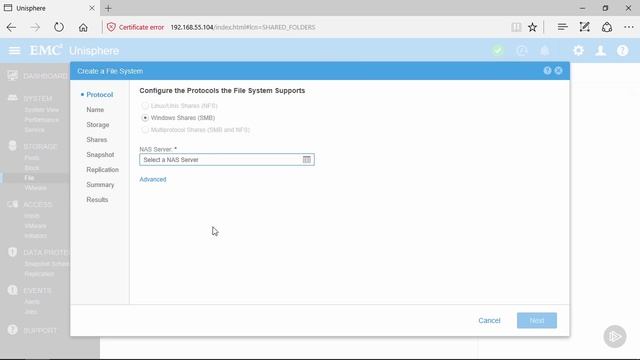The image size is (640, 360).
Task: Open the alerts bell icon in header
Action: click(544, 51)
